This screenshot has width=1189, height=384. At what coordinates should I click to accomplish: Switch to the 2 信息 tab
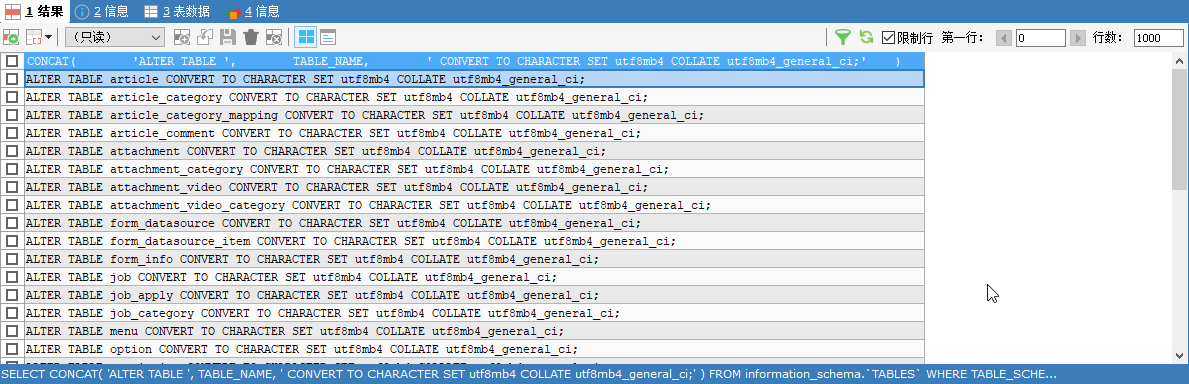point(102,11)
